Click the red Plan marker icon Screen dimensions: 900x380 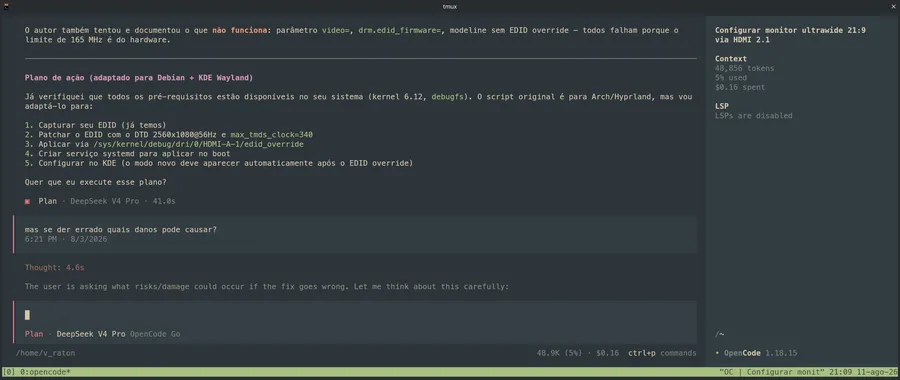point(27,201)
